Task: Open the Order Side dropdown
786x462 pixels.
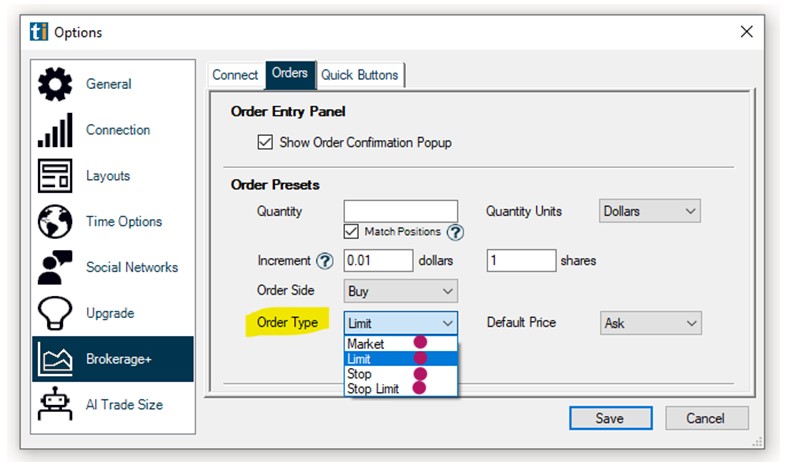Action: (400, 292)
